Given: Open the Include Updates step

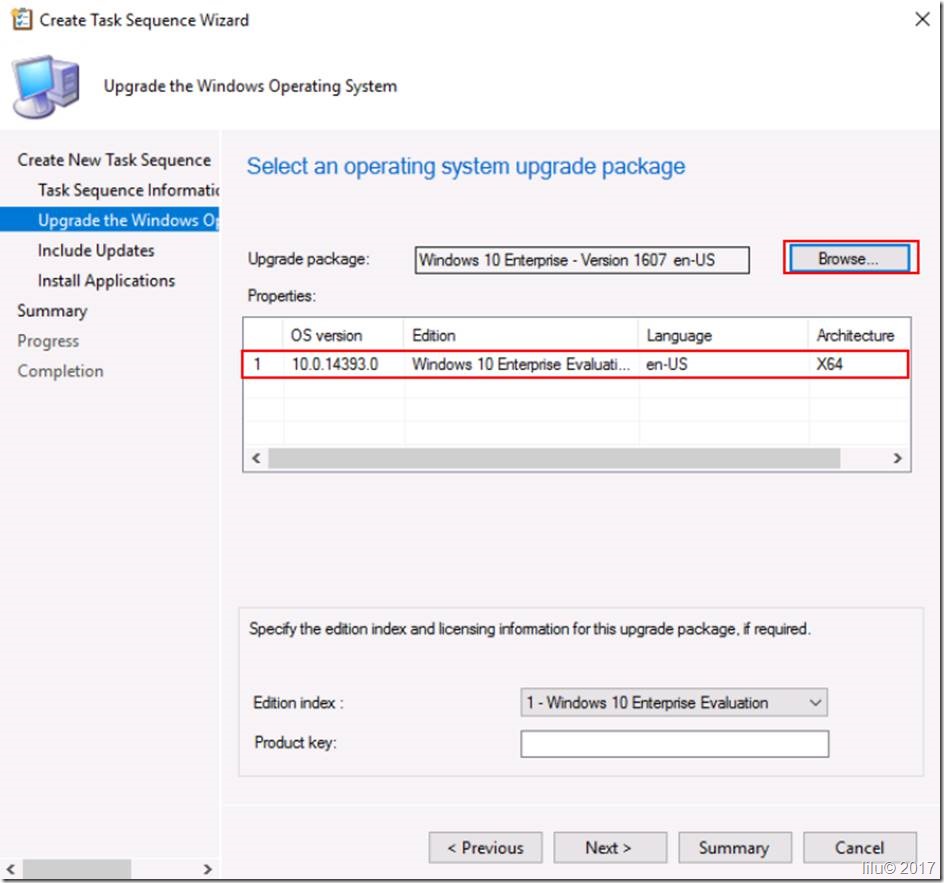Looking at the screenshot, I should [x=96, y=250].
